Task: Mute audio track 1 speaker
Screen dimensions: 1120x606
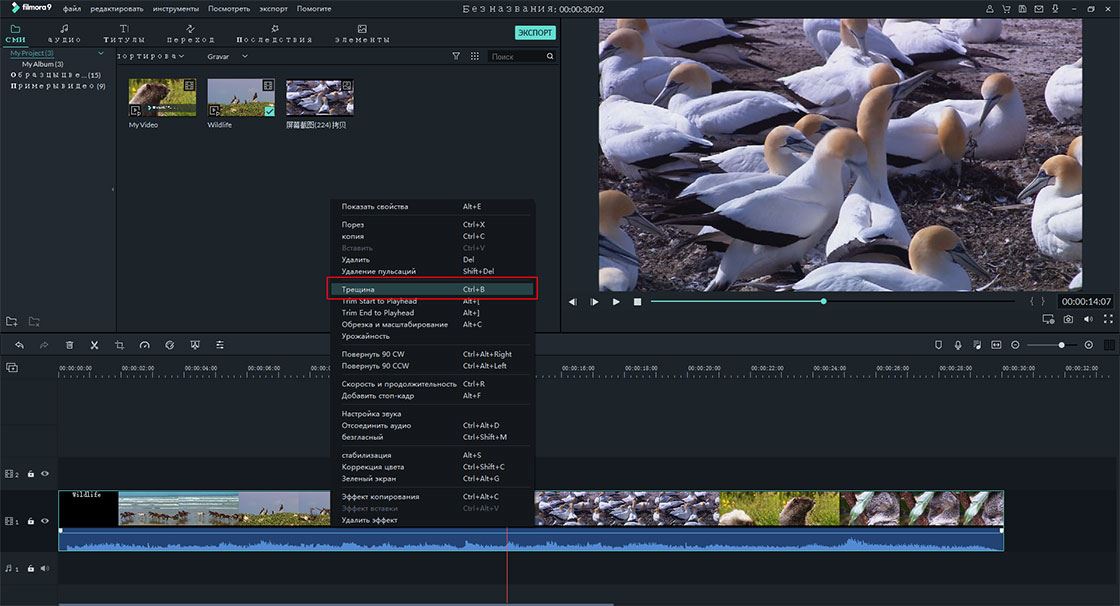Action: 45,568
